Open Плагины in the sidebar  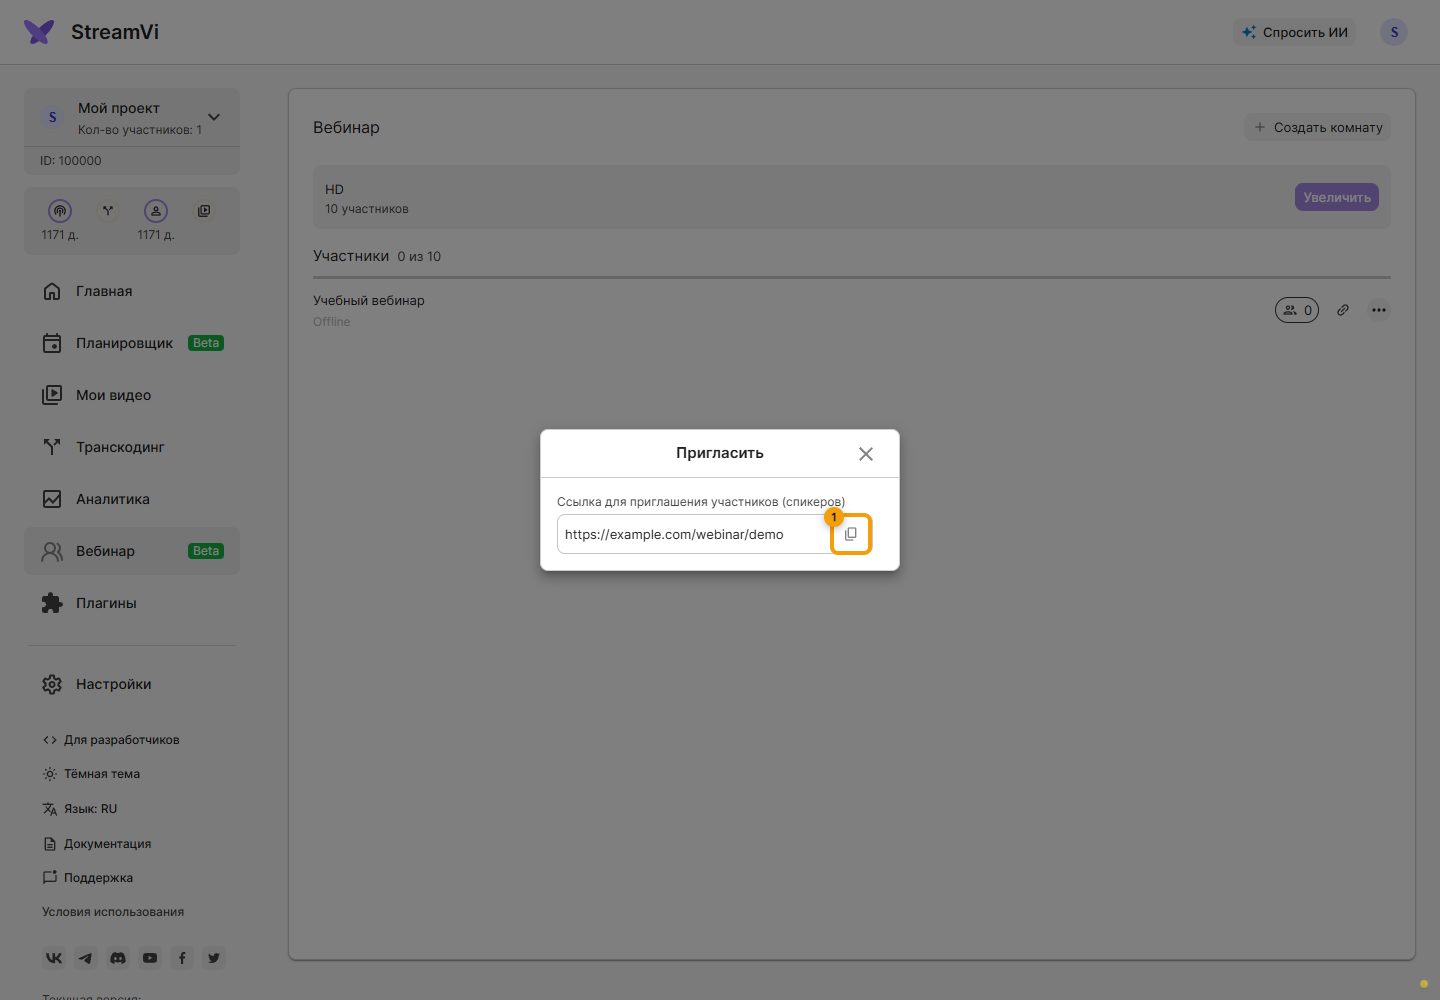(x=132, y=603)
